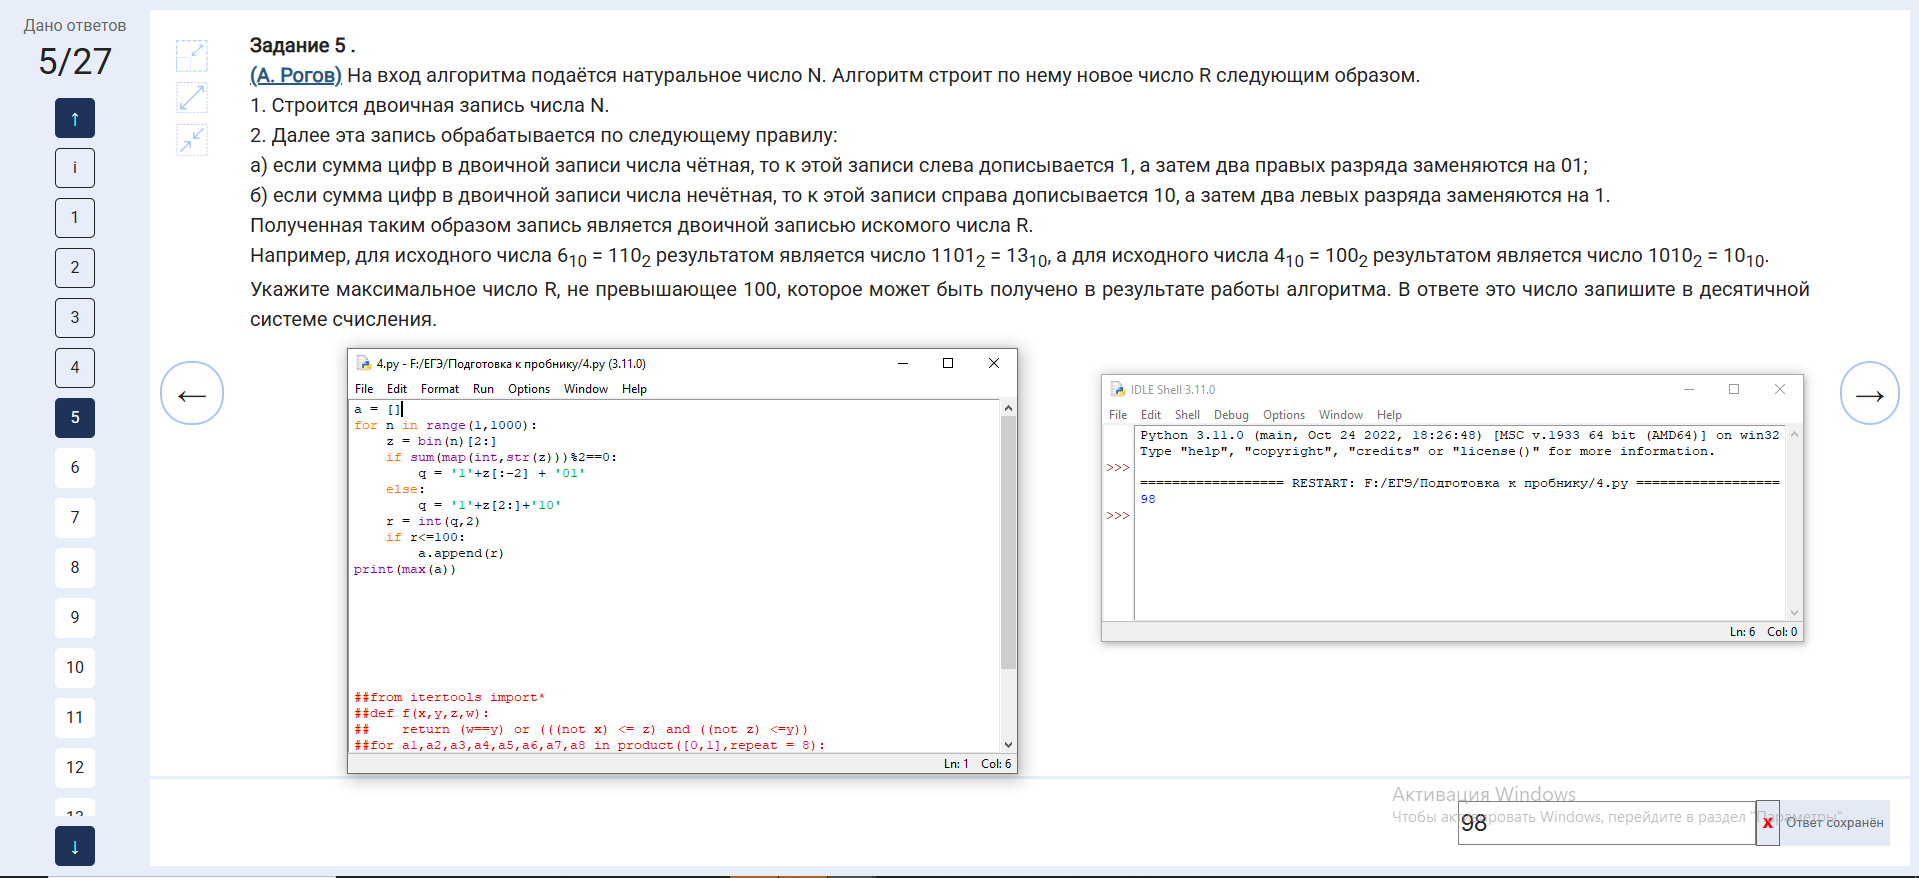This screenshot has height=878, width=1919.
Task: Click the answer input field containing 98
Action: point(1605,823)
